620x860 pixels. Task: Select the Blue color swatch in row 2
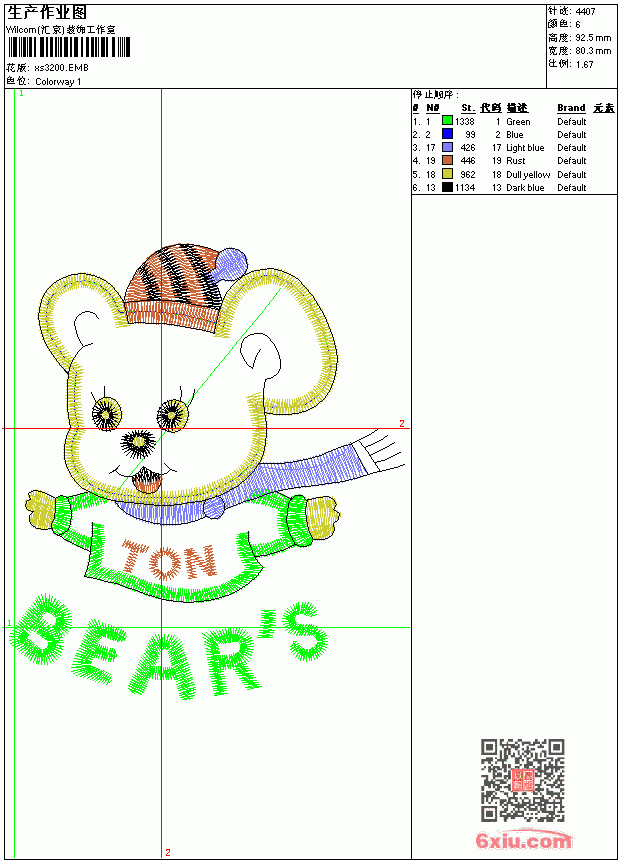click(447, 134)
